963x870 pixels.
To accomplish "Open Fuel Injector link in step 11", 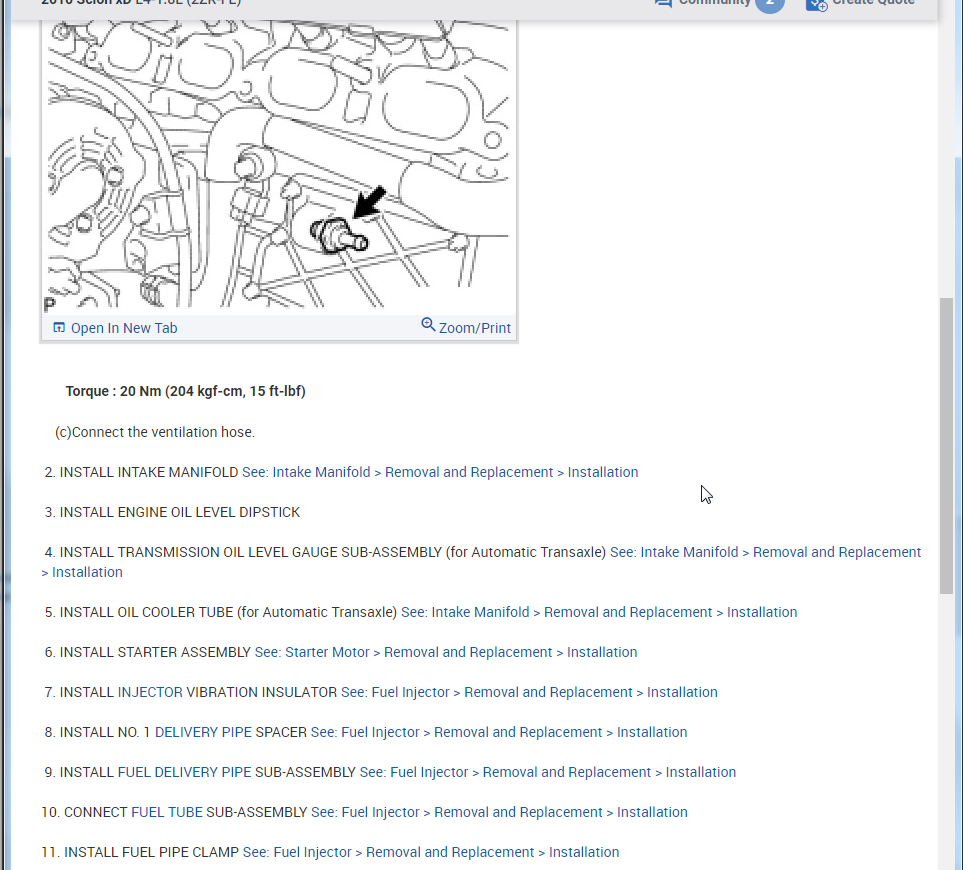I will tap(431, 852).
